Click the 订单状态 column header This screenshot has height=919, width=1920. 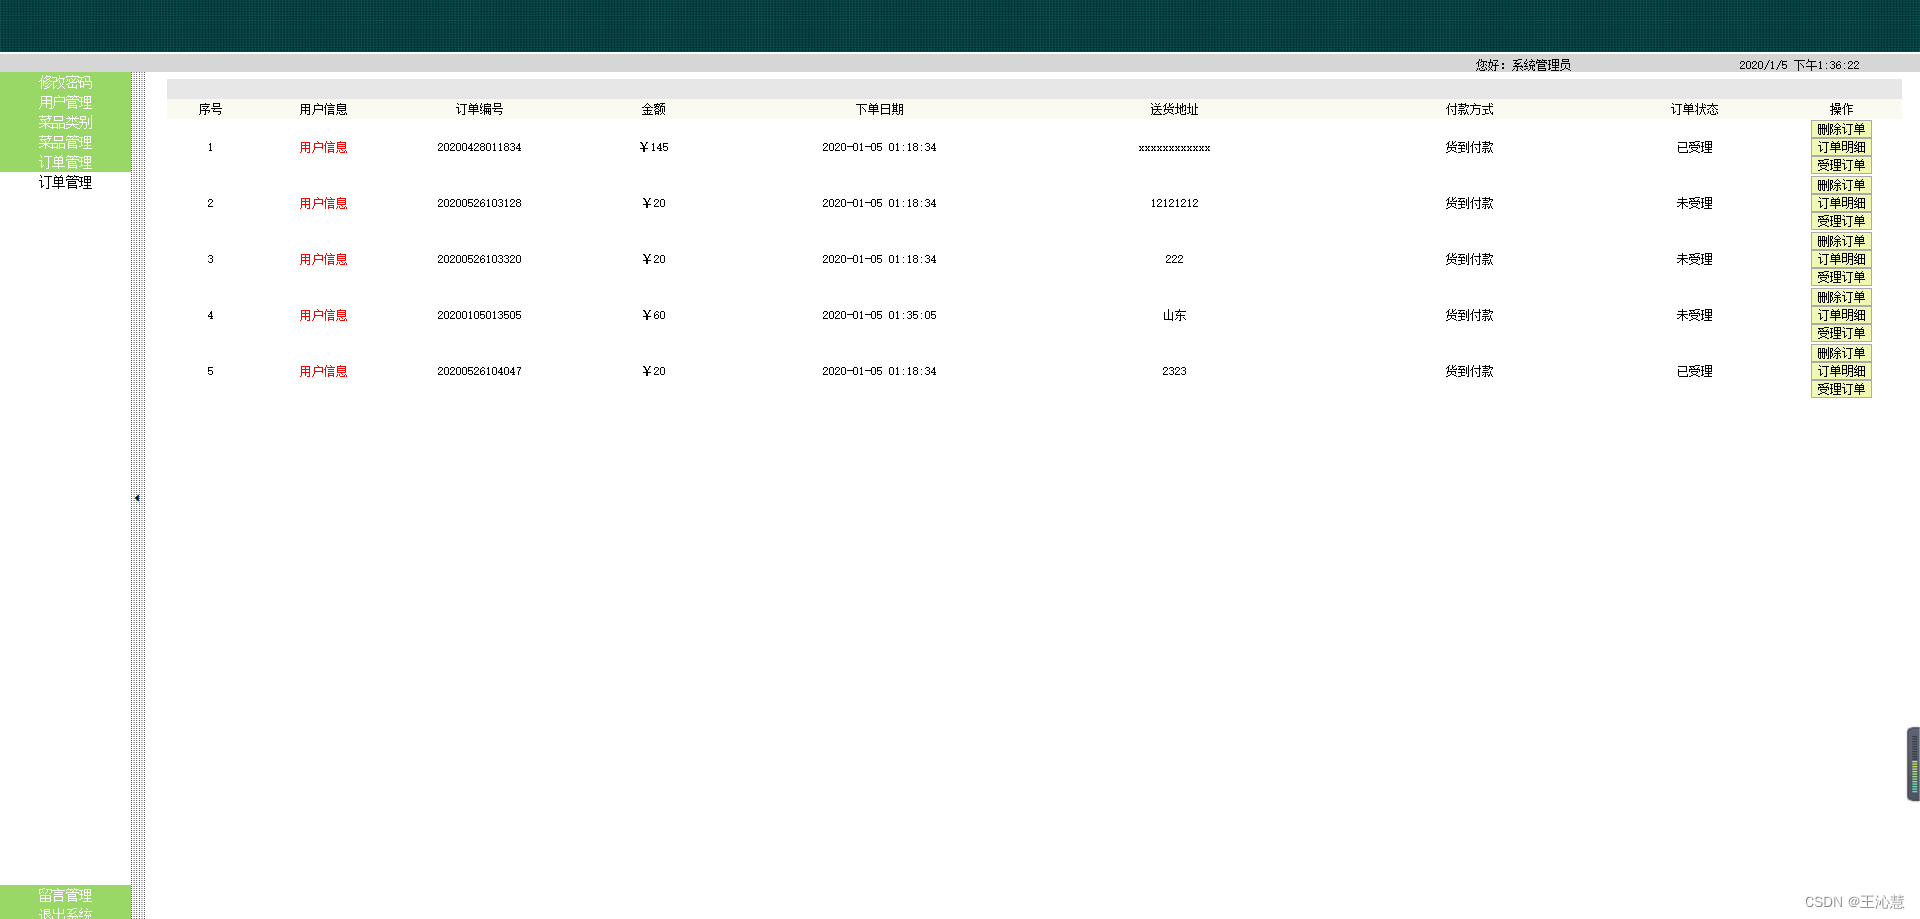(x=1694, y=109)
